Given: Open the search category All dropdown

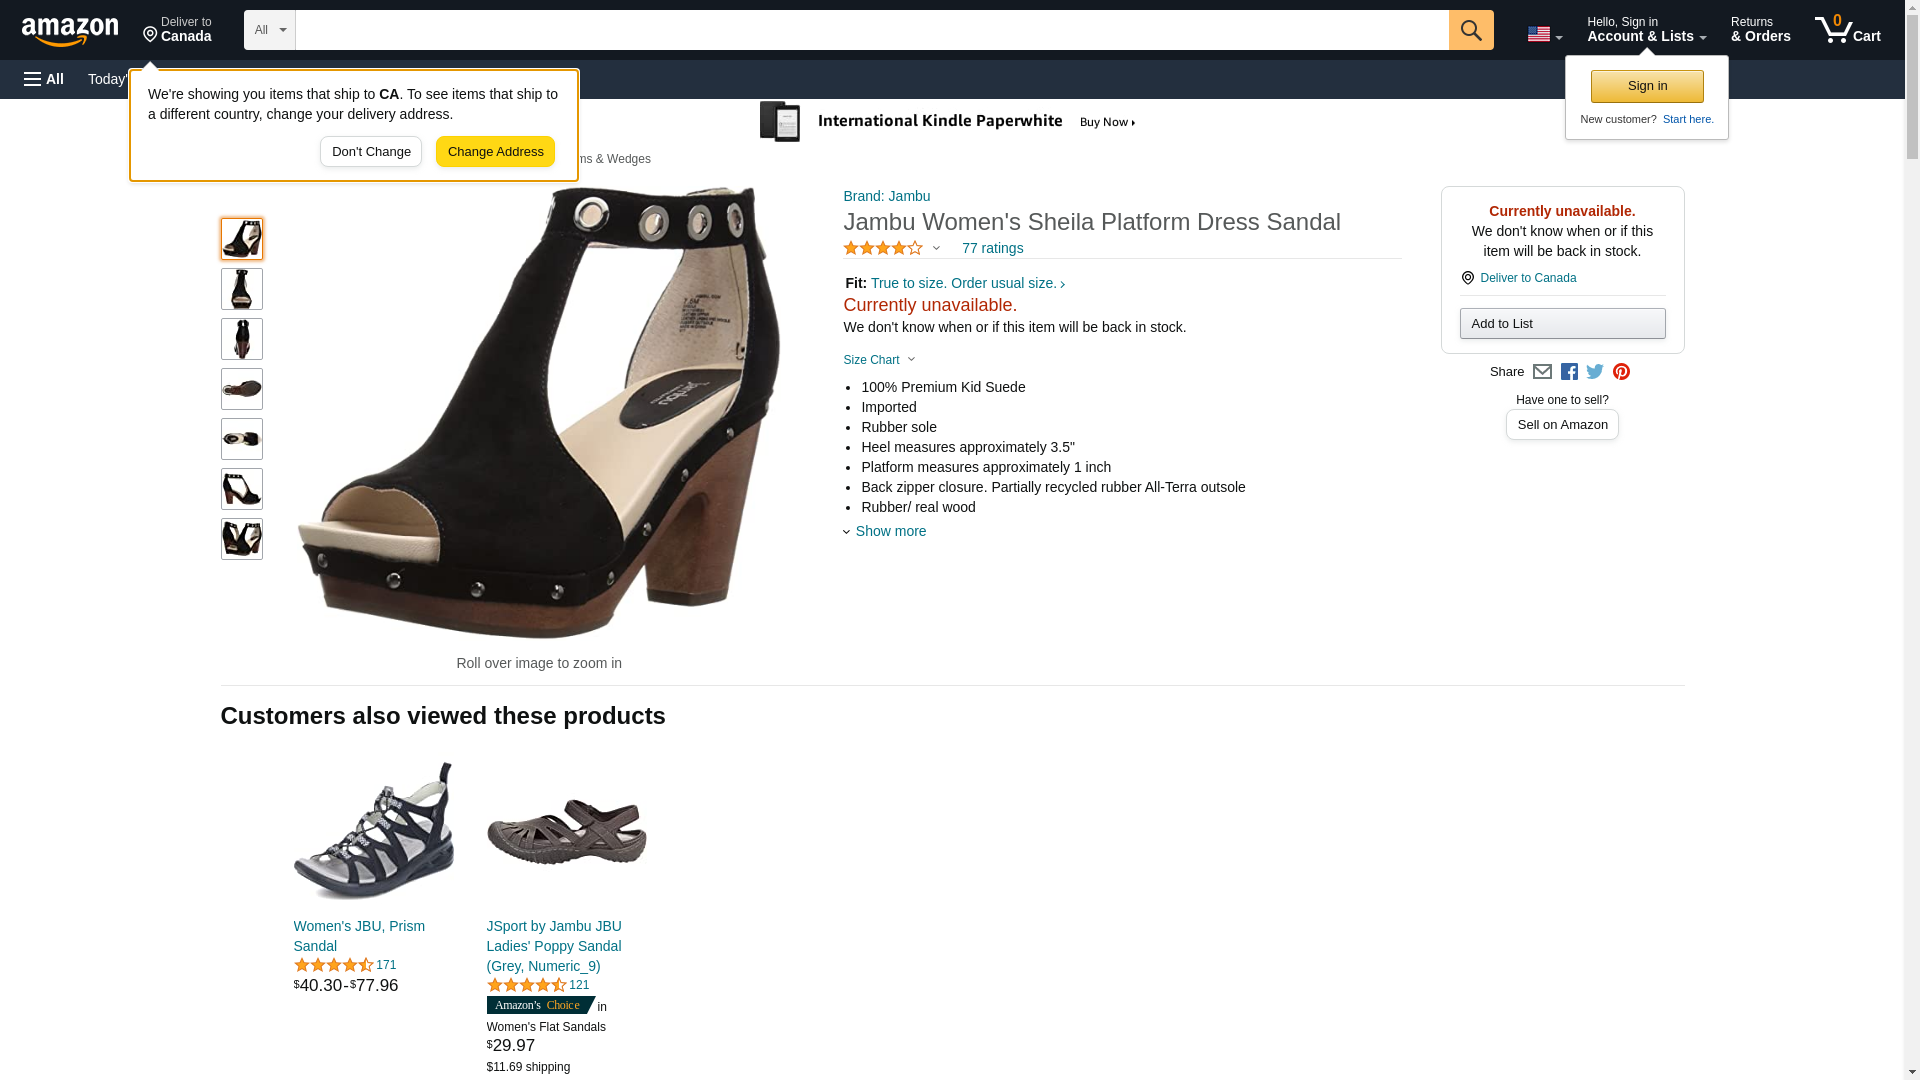Looking at the screenshot, I should click(270, 30).
